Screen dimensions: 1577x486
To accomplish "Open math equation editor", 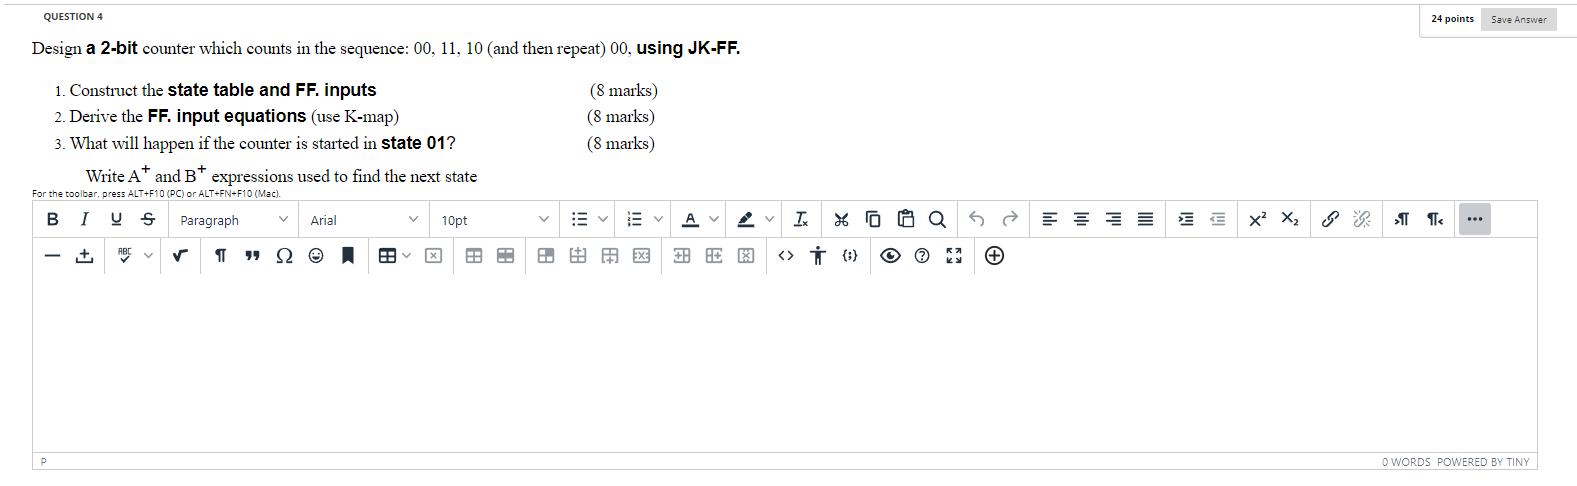I will pos(180,256).
